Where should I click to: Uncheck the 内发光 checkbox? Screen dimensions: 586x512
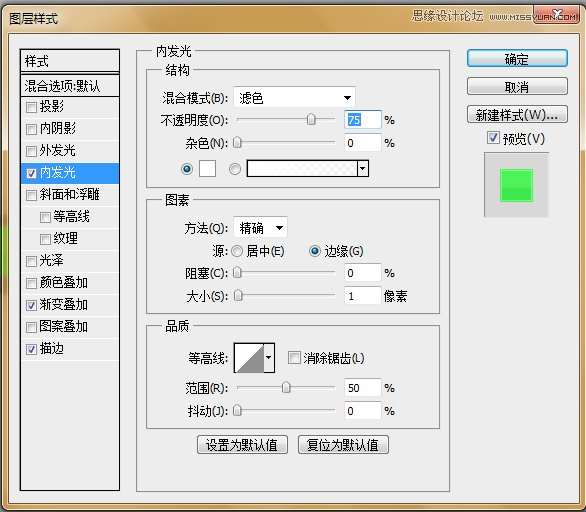pyautogui.click(x=31, y=173)
